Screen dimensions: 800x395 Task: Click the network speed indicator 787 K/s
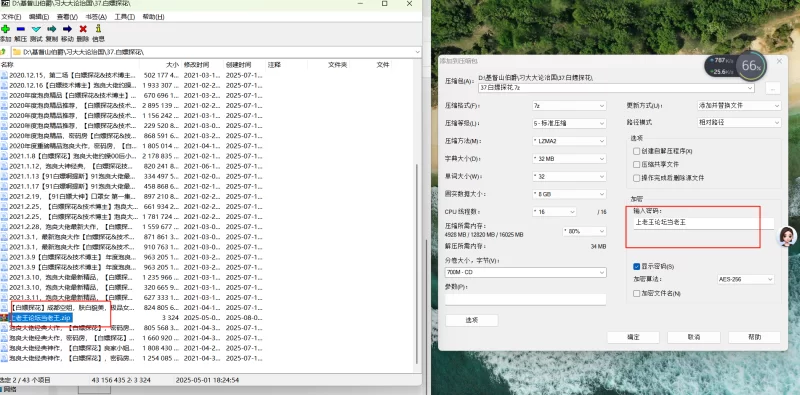[x=722, y=61]
